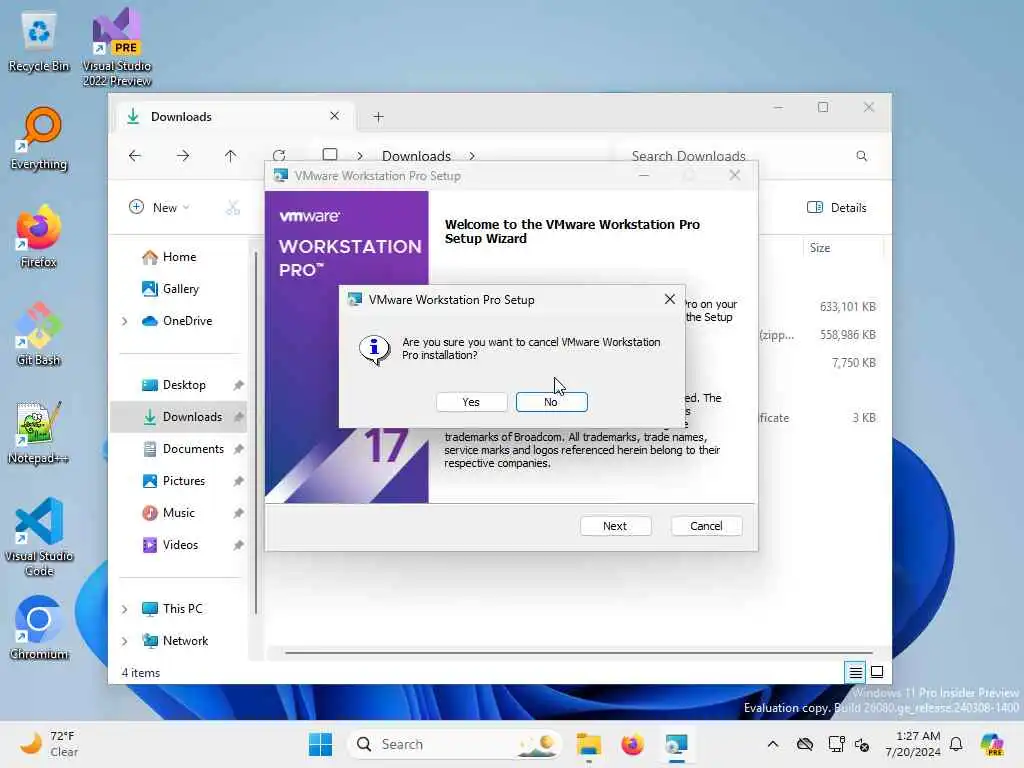This screenshot has width=1024, height=768.
Task: Click the horizontal scrollbar in Explorer
Action: click(x=579, y=652)
